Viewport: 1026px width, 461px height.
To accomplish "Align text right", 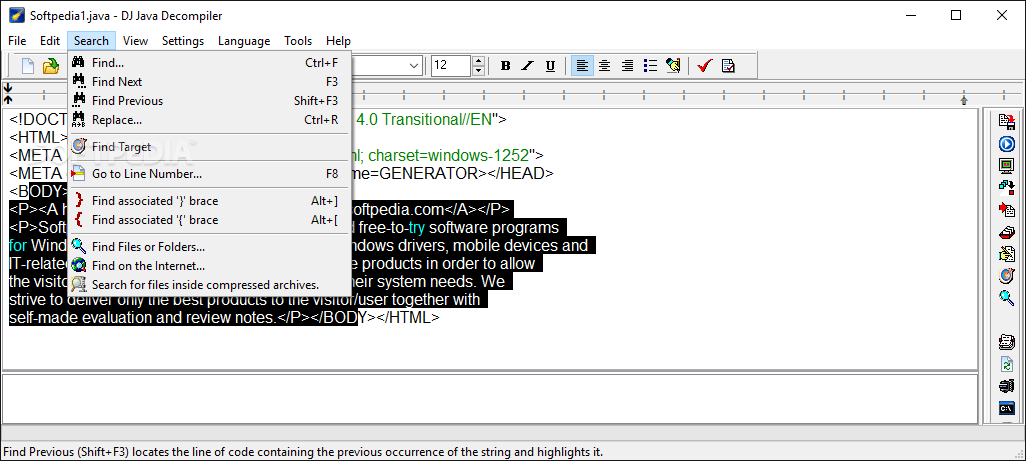I will coord(628,65).
